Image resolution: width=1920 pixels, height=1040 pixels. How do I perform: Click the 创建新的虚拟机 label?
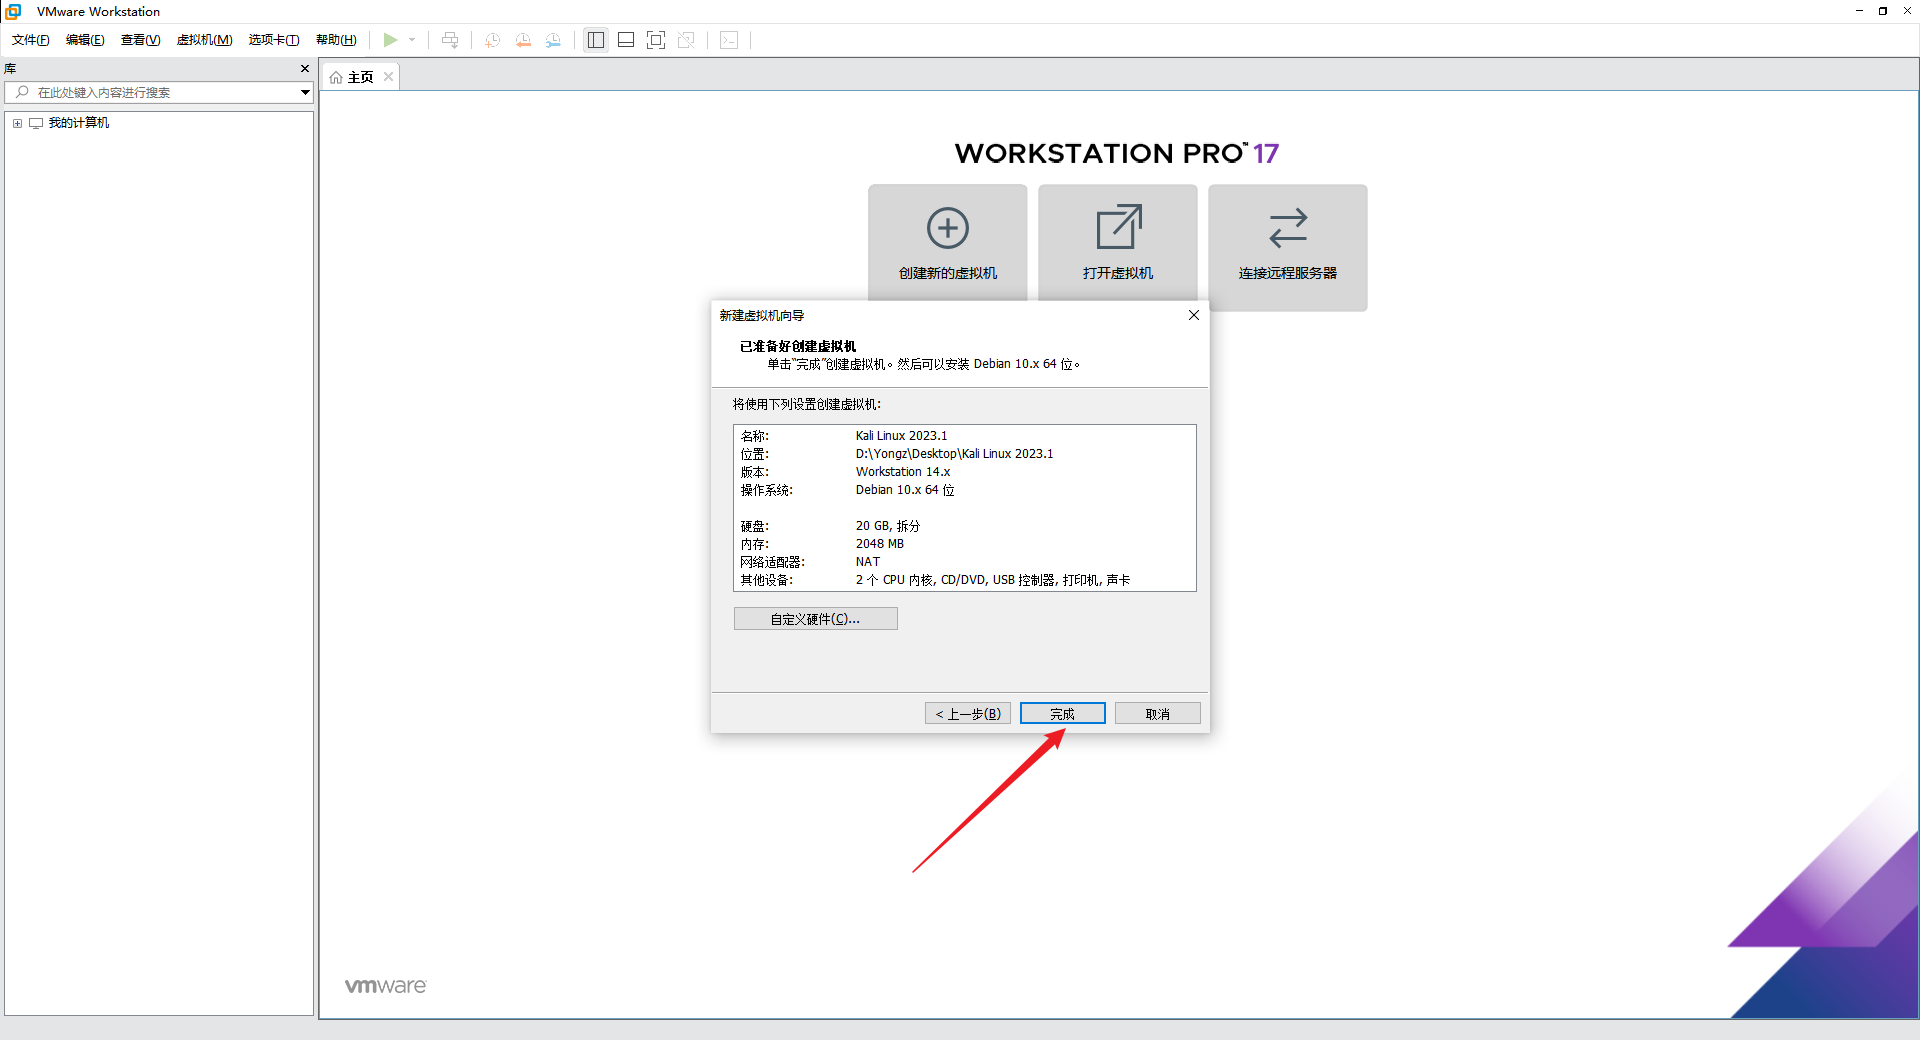click(948, 273)
